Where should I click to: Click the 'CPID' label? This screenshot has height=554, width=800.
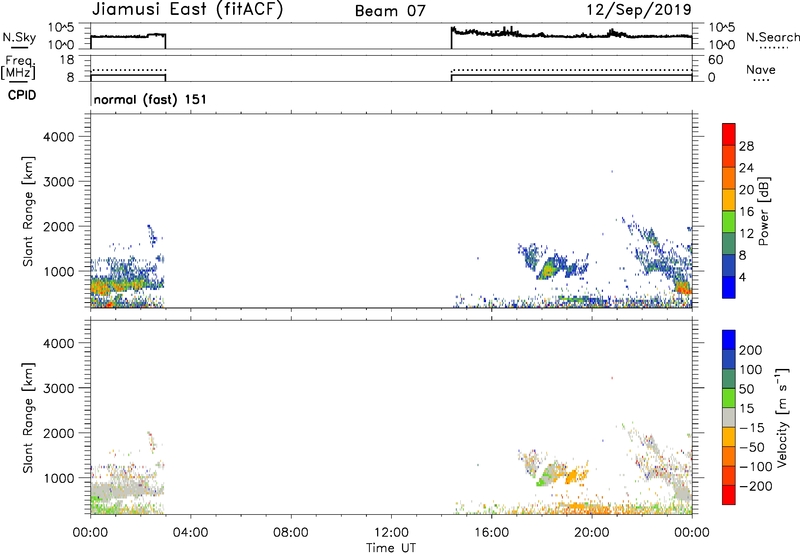(22, 95)
